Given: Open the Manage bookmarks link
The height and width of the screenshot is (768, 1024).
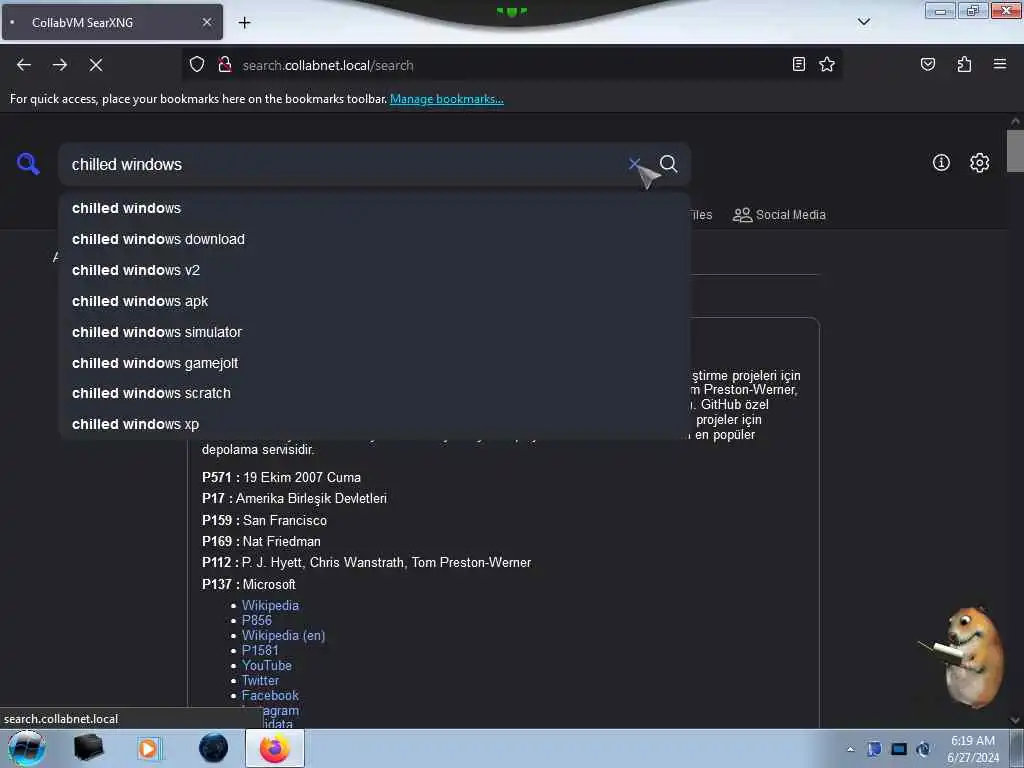Looking at the screenshot, I should pos(447,99).
